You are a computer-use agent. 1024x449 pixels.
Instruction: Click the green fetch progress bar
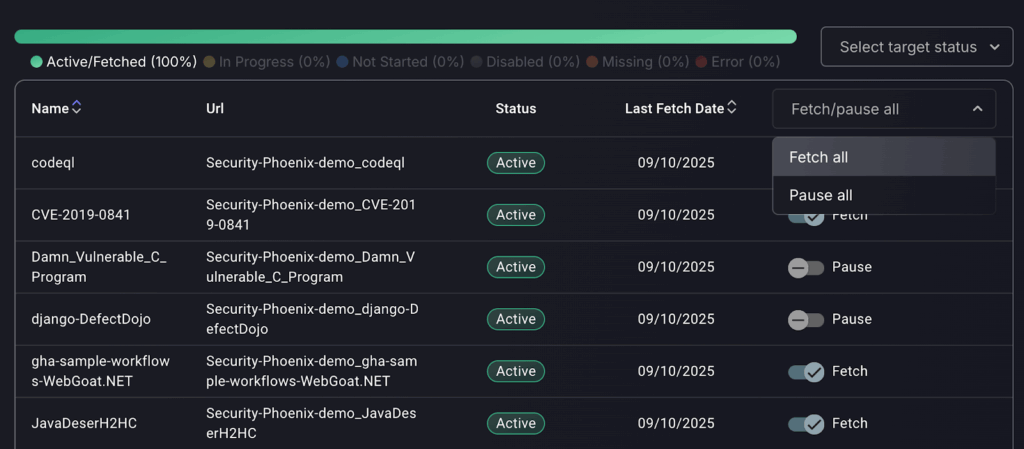405,37
